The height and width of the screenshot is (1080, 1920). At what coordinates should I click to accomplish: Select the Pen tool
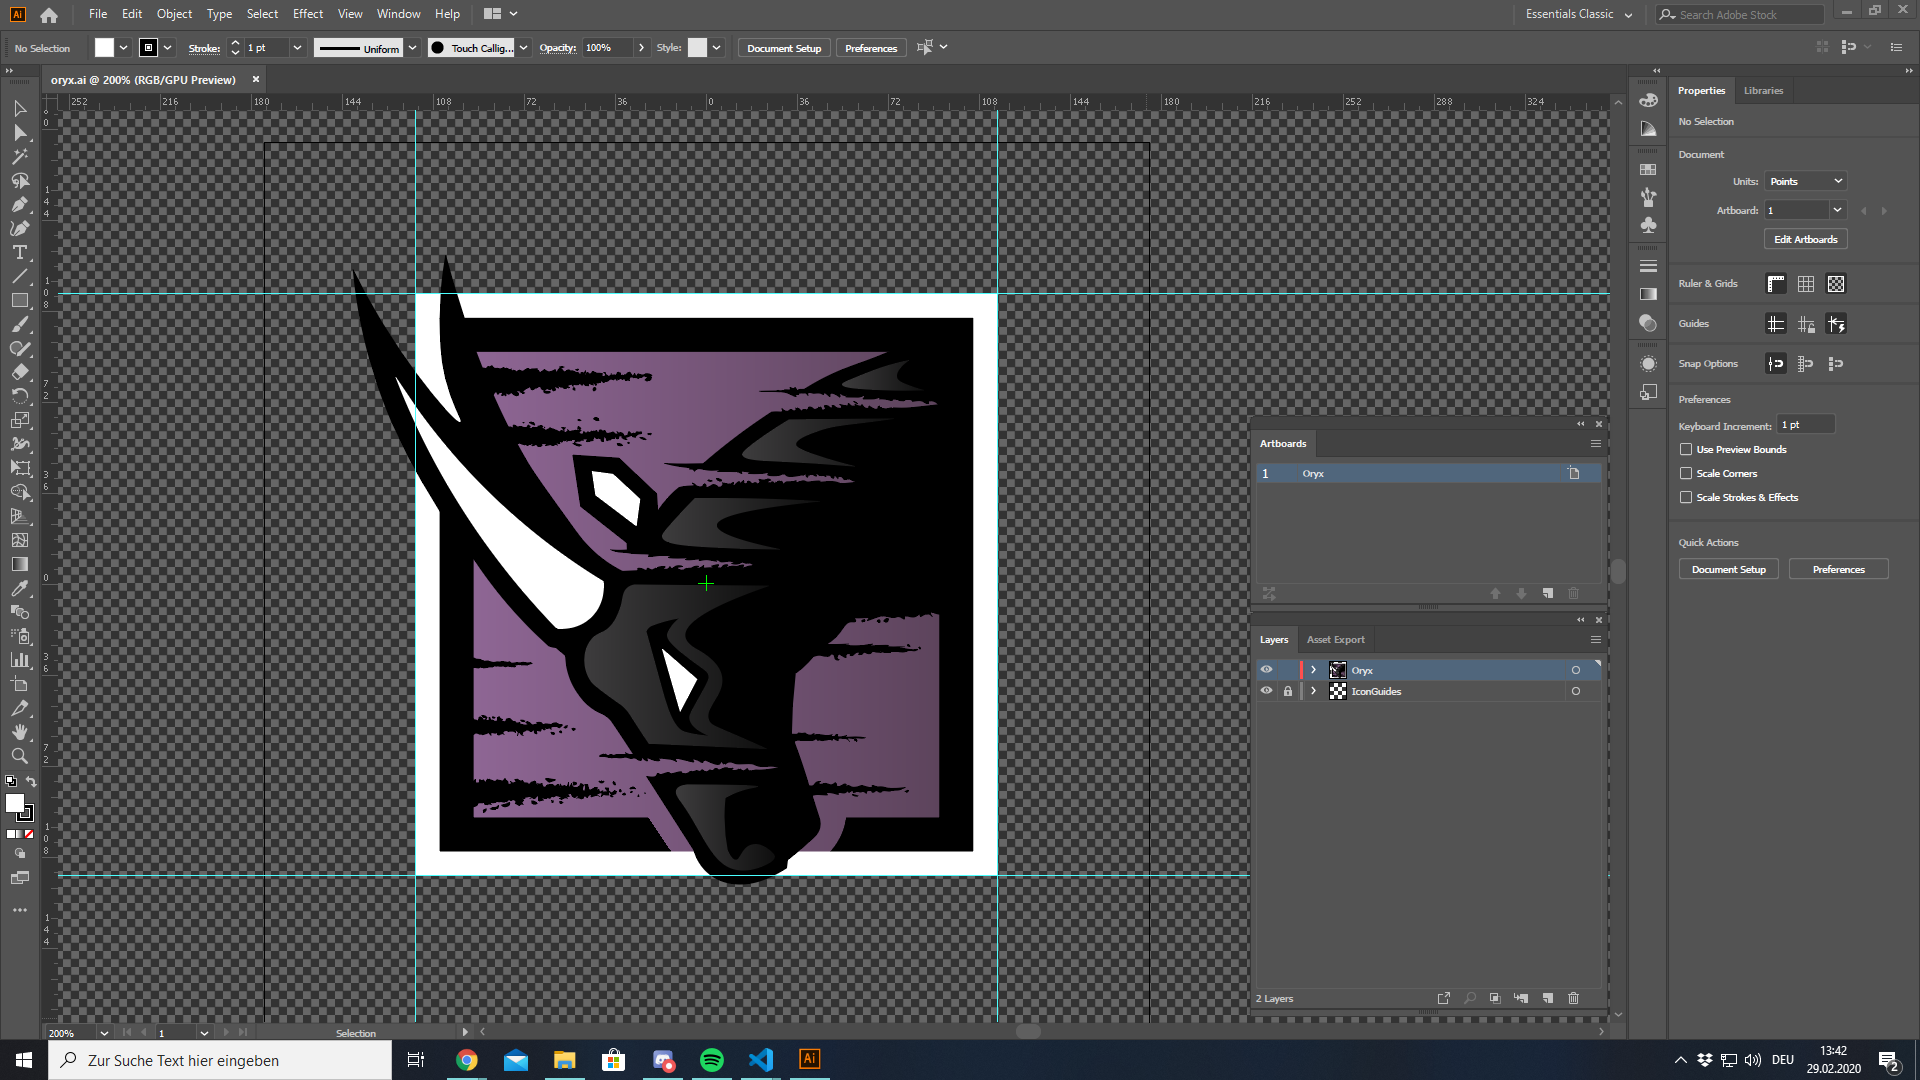tap(20, 205)
